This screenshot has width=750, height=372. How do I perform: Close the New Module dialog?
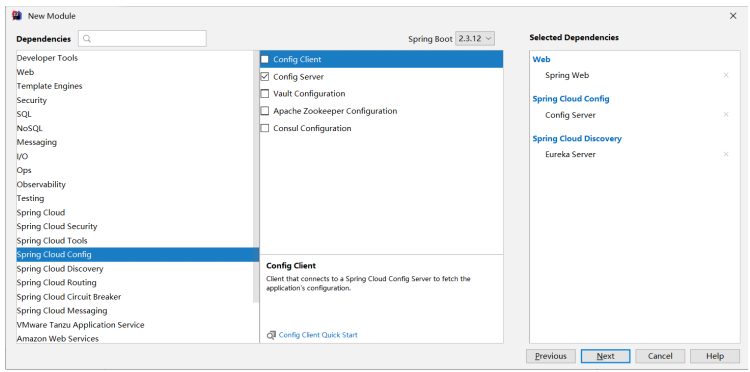tap(733, 16)
